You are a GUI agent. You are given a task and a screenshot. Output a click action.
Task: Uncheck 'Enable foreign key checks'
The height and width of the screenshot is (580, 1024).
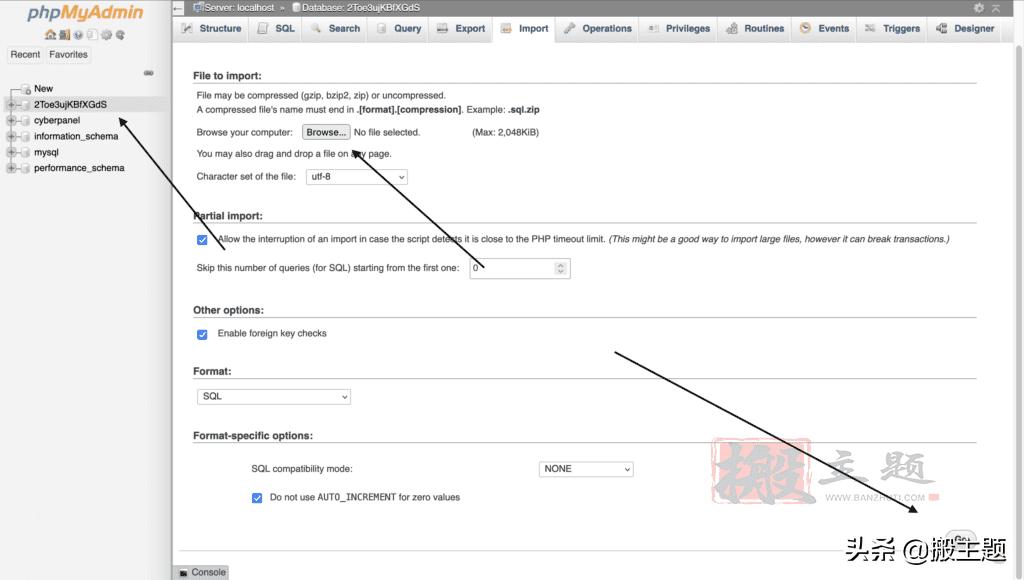point(202,334)
